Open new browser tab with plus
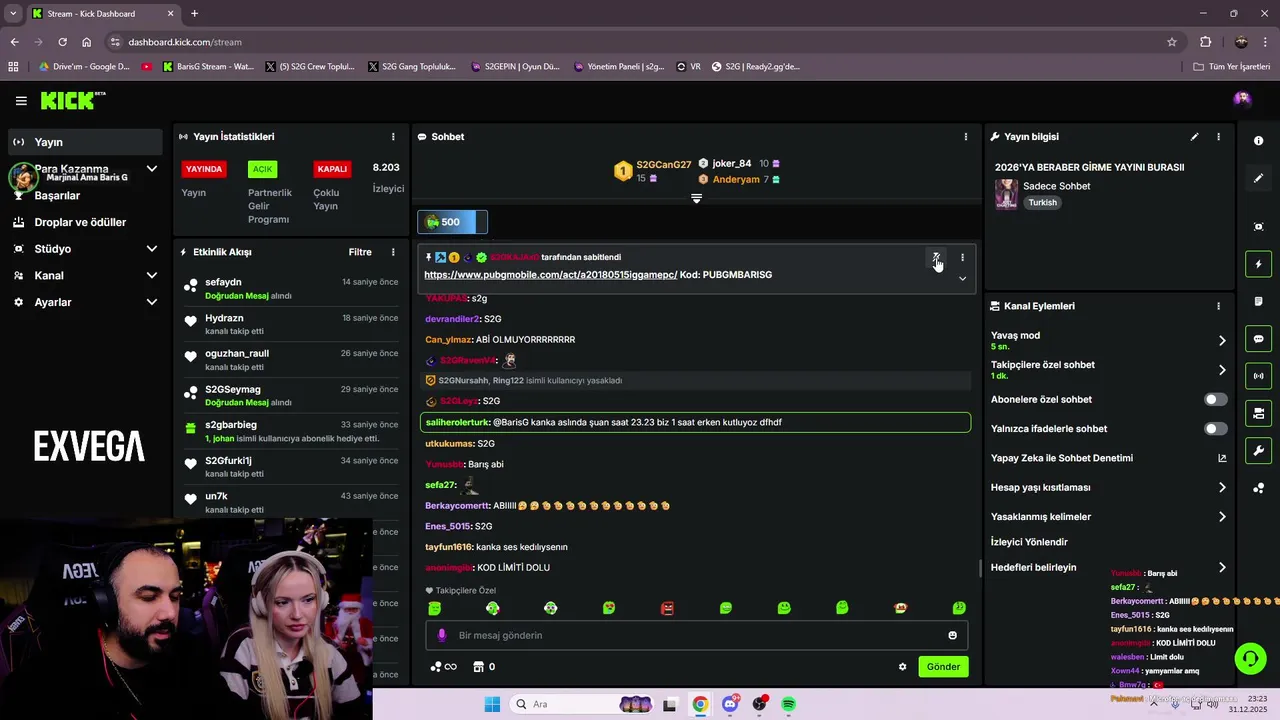 pos(194,13)
